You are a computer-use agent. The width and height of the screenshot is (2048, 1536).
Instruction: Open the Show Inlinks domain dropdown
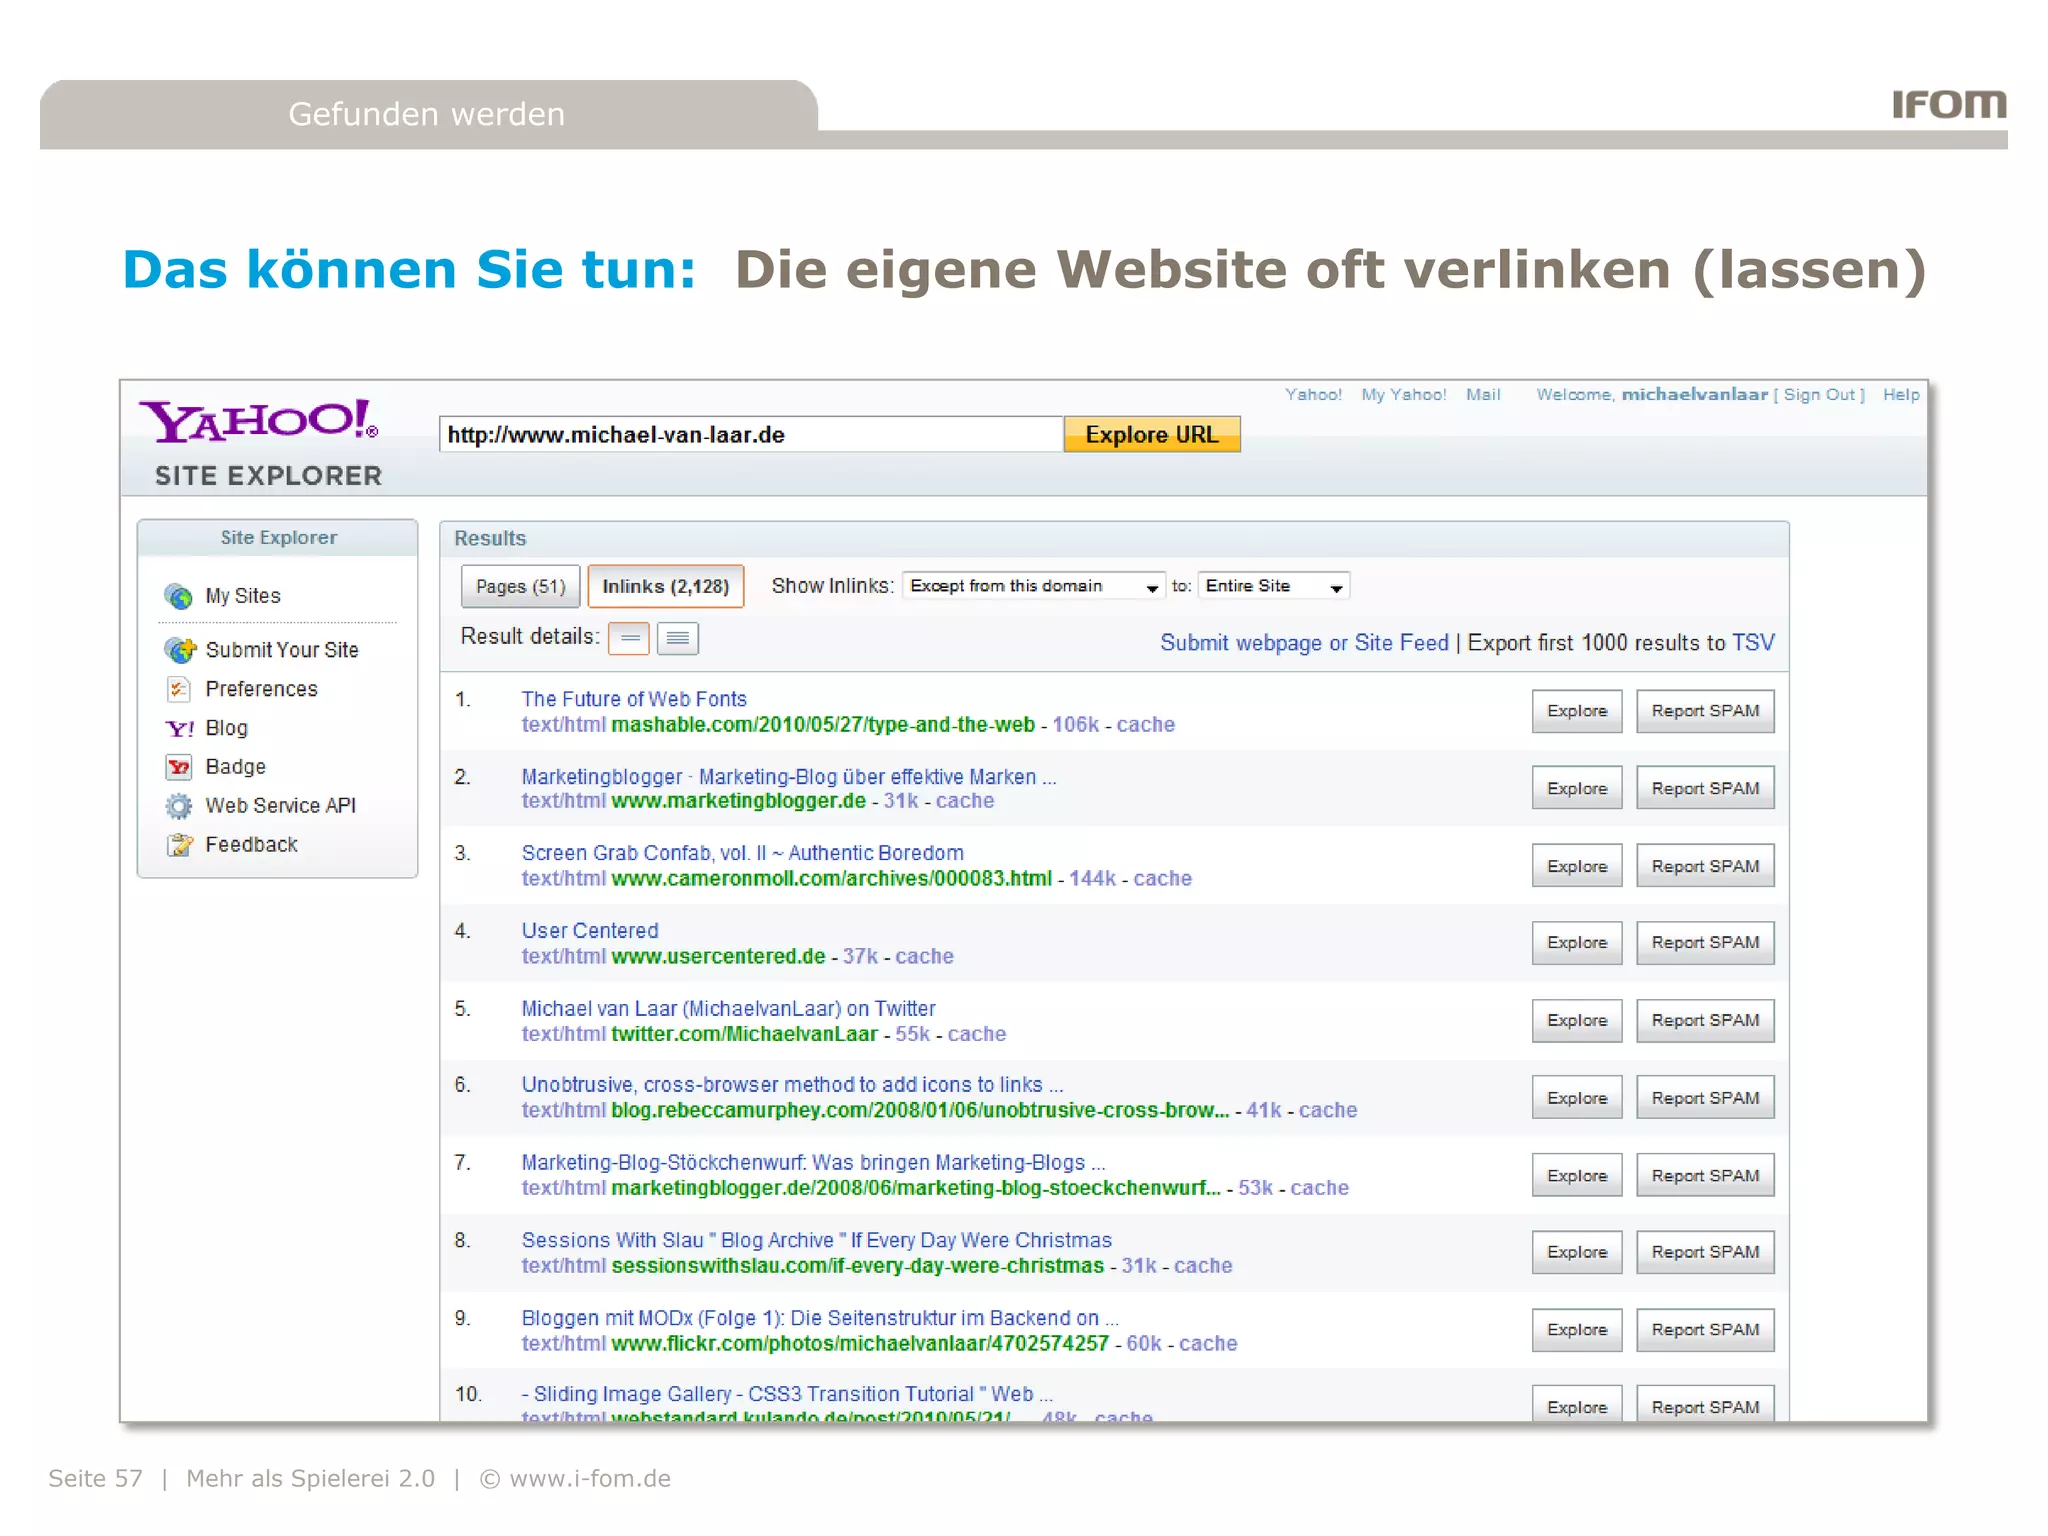tap(1033, 586)
